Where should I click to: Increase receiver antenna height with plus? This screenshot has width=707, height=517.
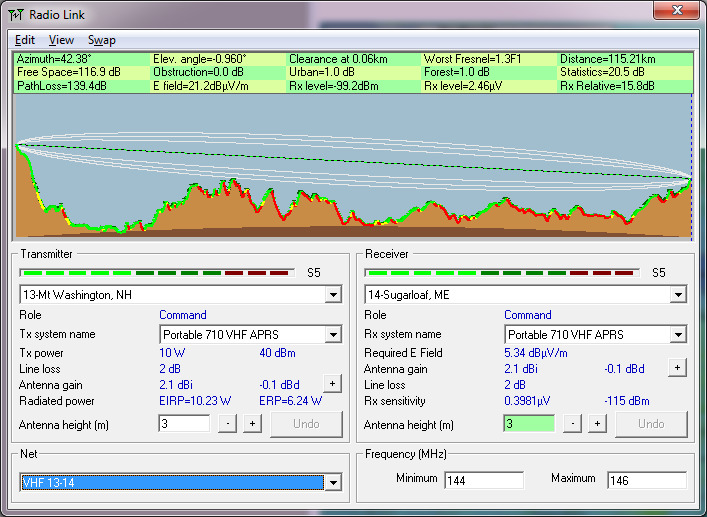pyautogui.click(x=597, y=424)
